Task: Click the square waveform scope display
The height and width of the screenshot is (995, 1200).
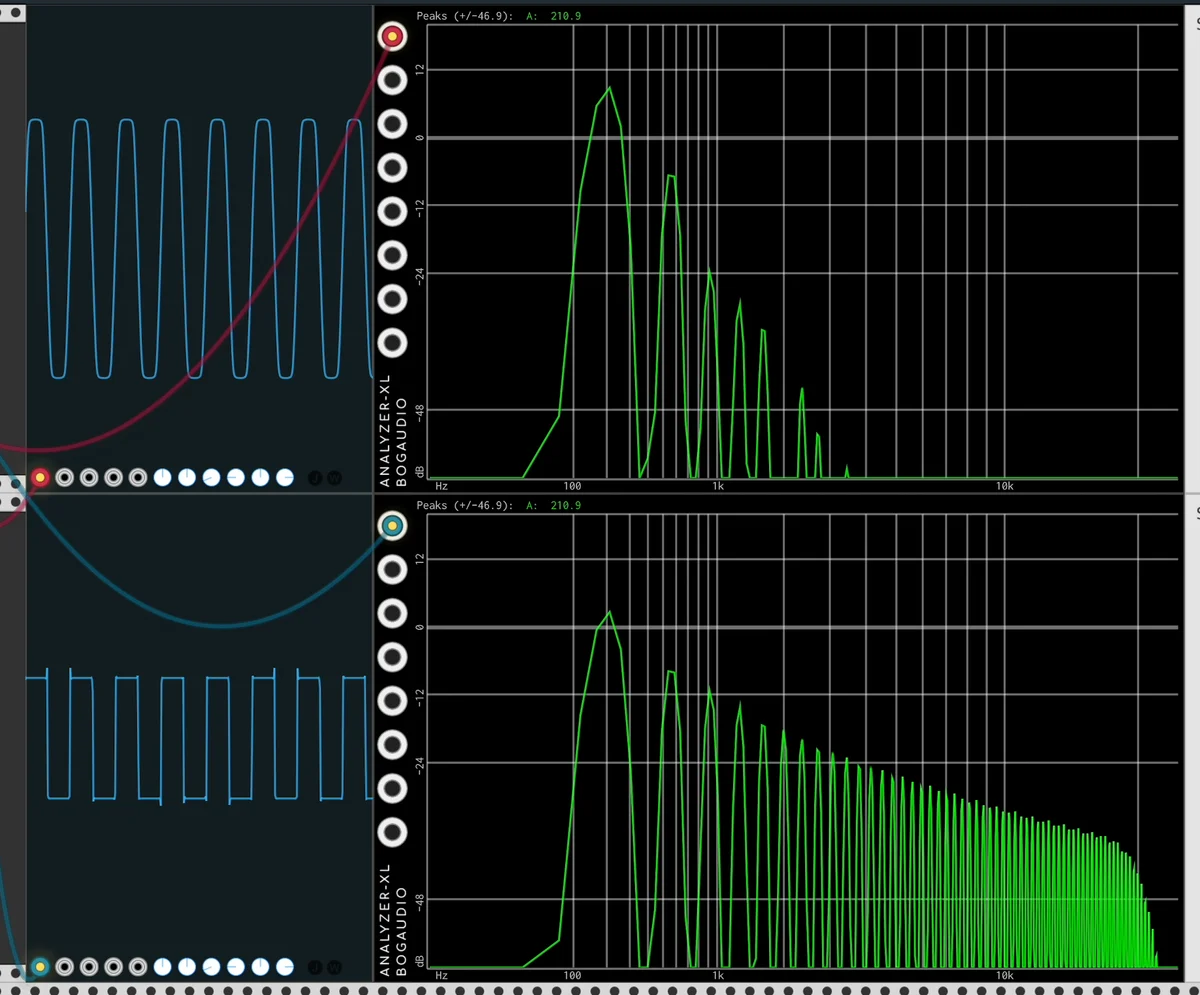Action: (x=200, y=738)
